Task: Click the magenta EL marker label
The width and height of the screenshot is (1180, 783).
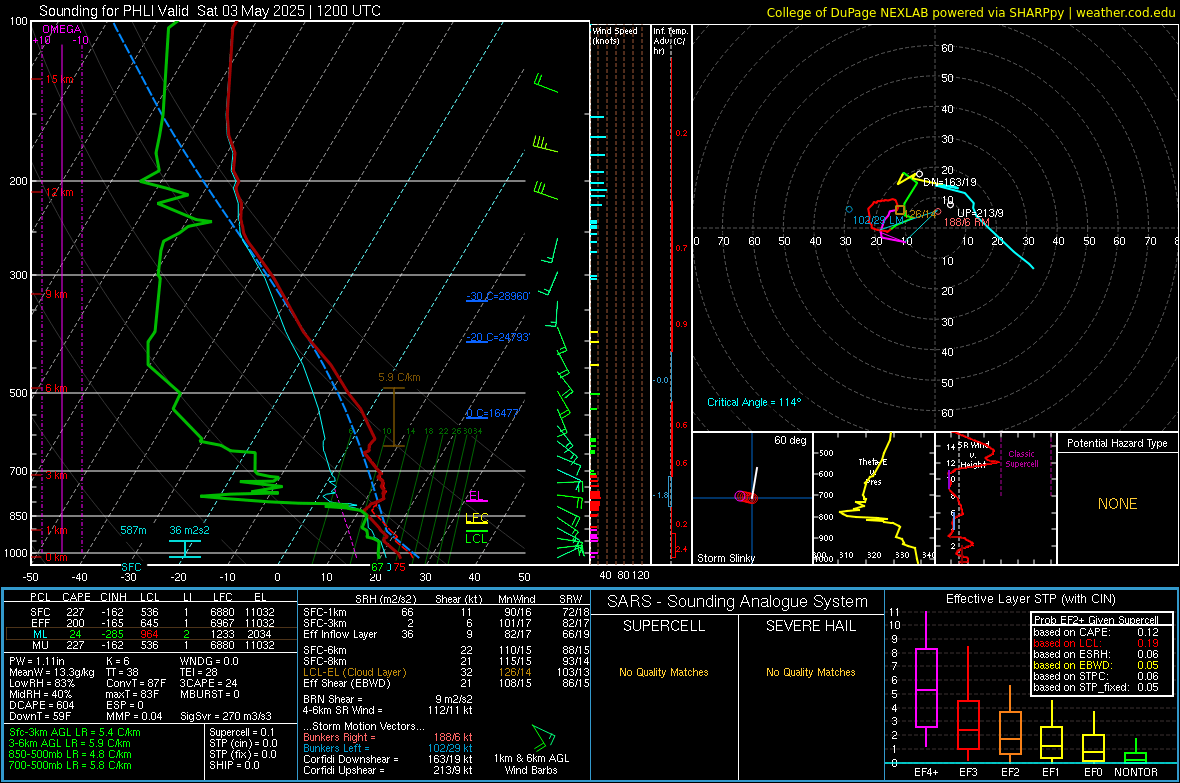Action: pos(475,495)
